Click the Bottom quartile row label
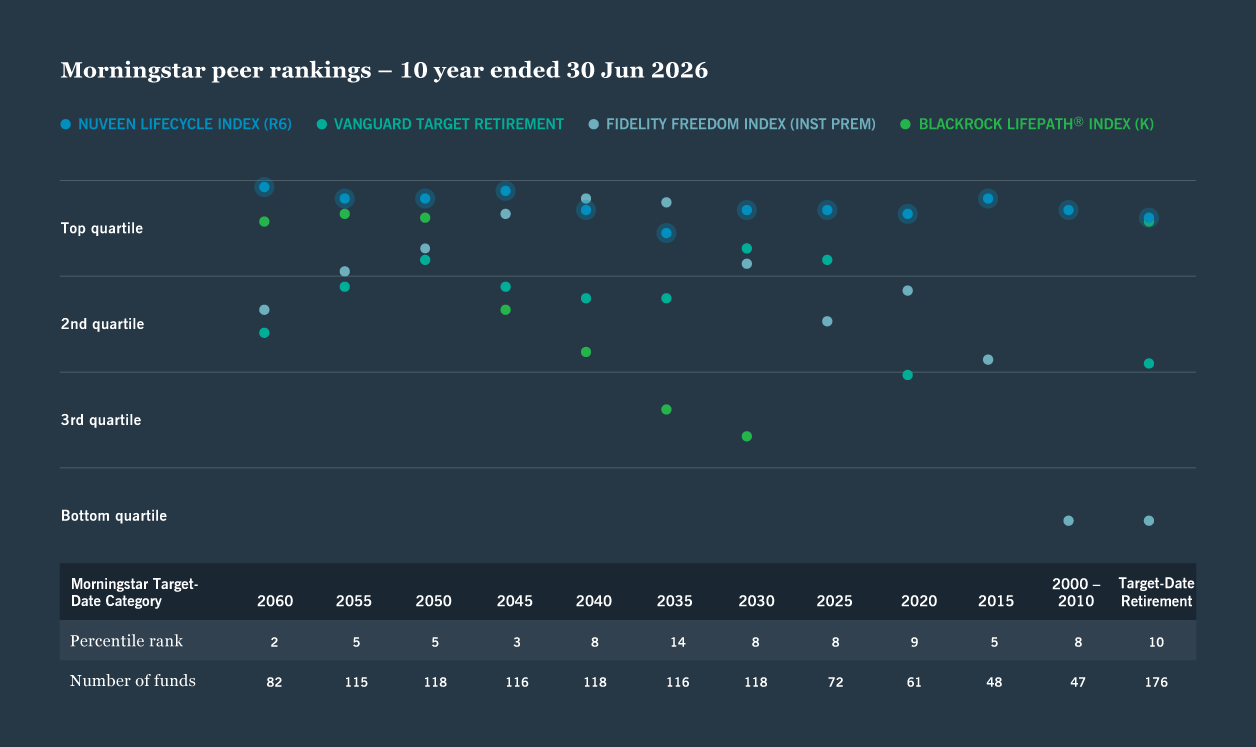Screen dimensions: 1256x747 pos(114,516)
